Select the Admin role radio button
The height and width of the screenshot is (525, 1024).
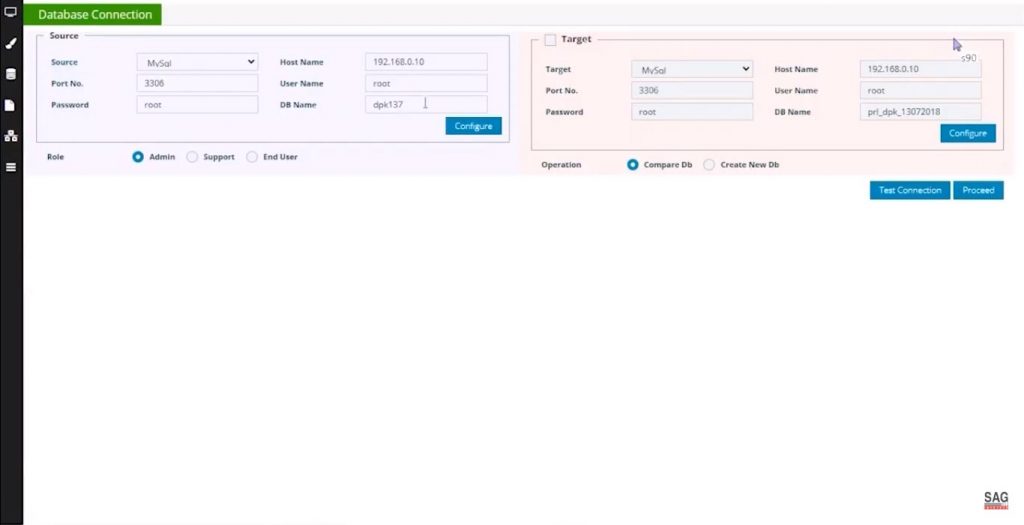coord(139,157)
